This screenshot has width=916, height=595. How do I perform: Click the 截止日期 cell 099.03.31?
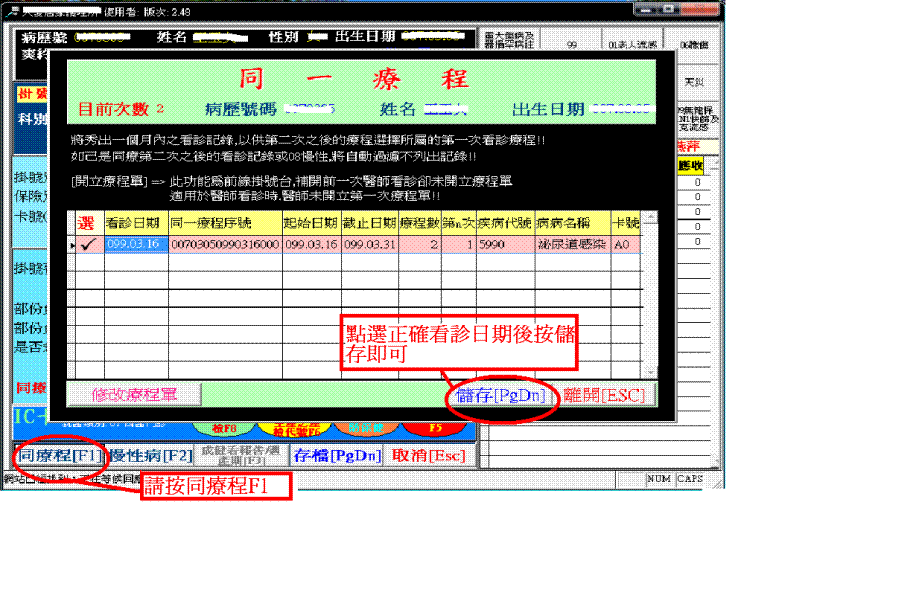[x=369, y=243]
